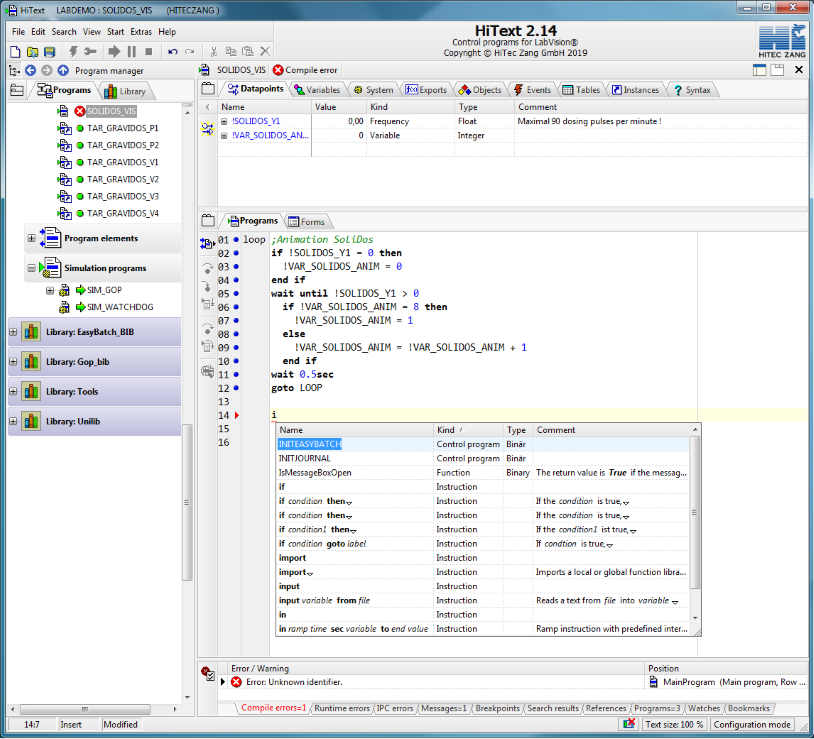Expand Library: Gop_bib section
This screenshot has width=814, height=739.
13,362
